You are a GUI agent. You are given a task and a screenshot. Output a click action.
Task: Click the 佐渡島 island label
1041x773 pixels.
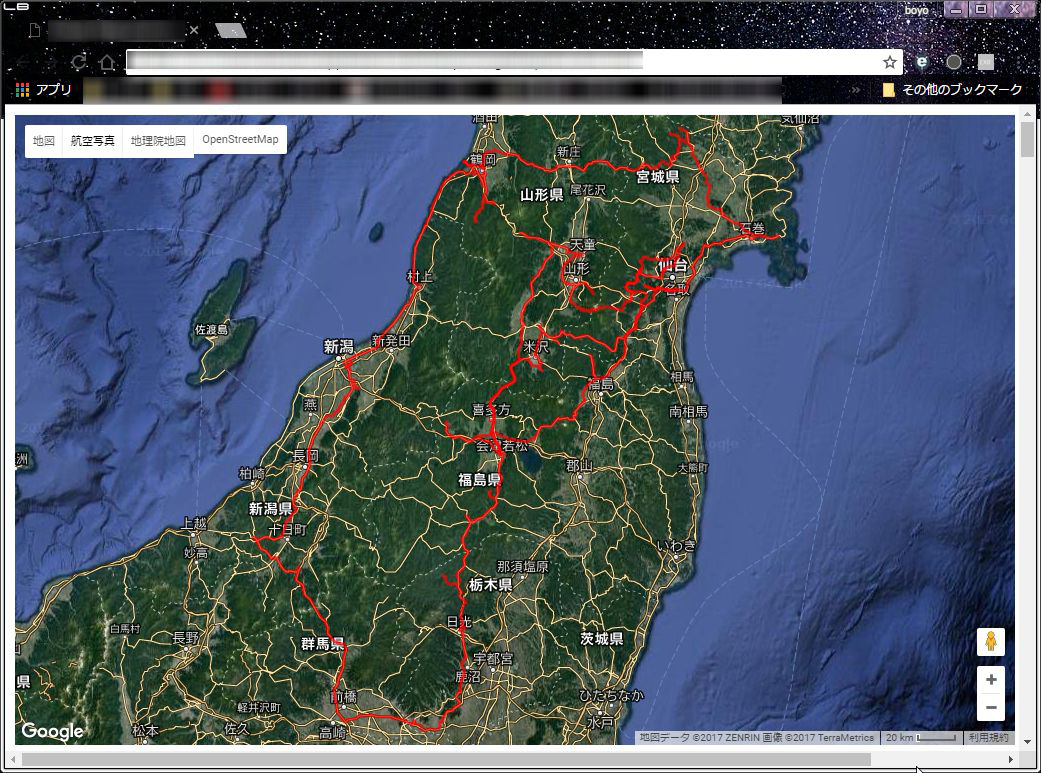coord(211,329)
